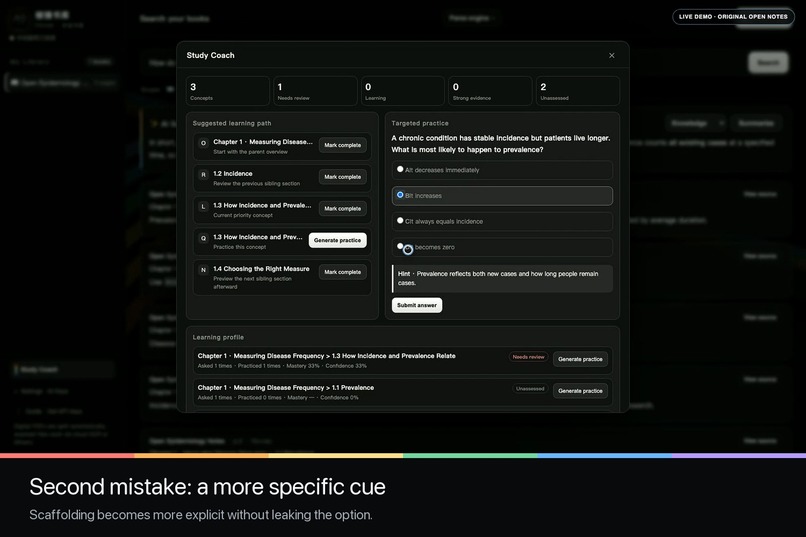The height and width of the screenshot is (537, 806).
Task: Click the N badge beside 1.4 Choosing
Action: click(203, 270)
